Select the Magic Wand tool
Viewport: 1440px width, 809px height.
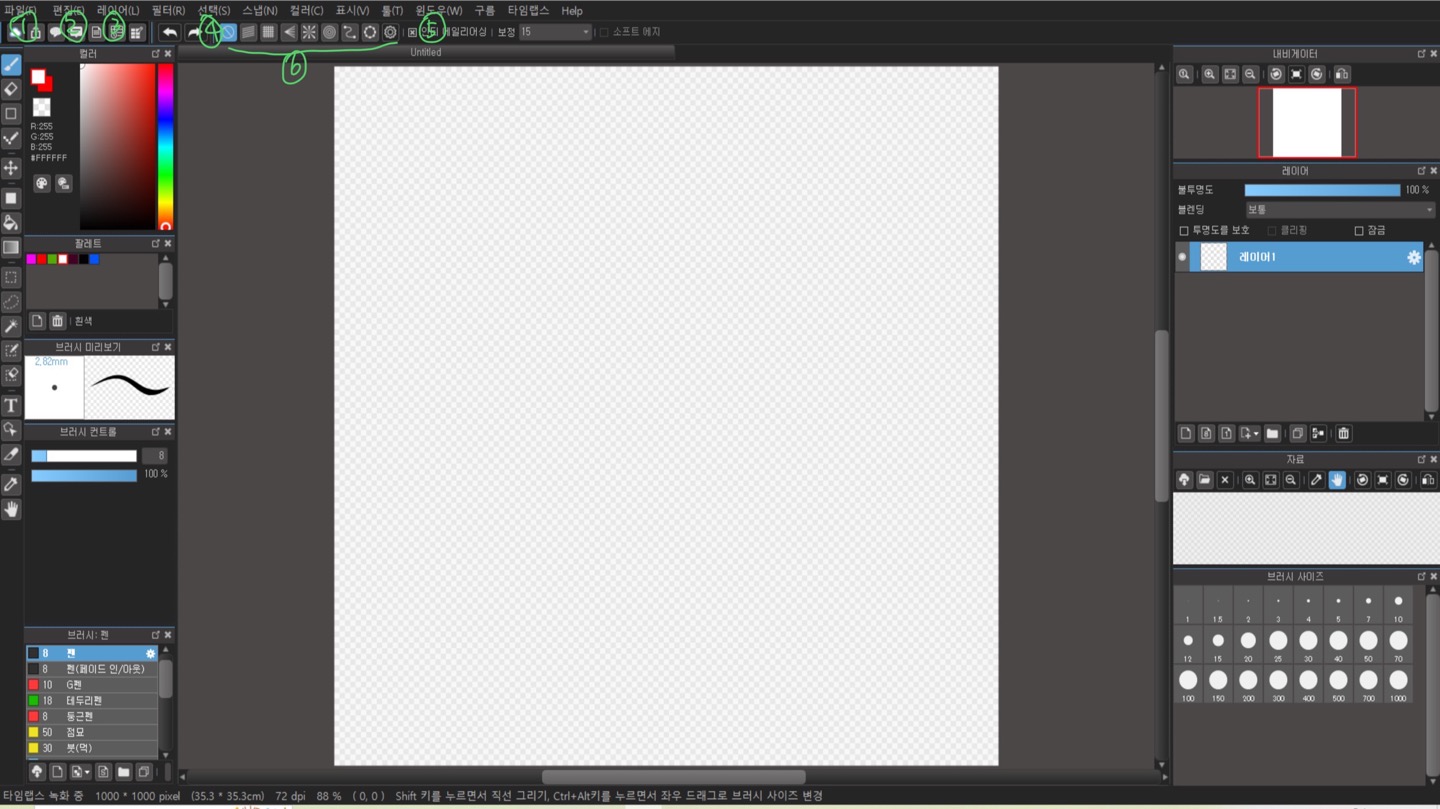click(11, 326)
